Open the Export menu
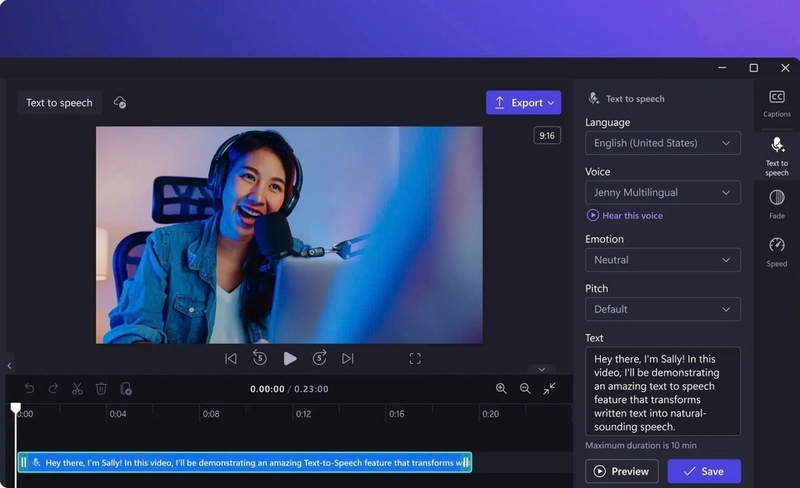 coord(523,103)
